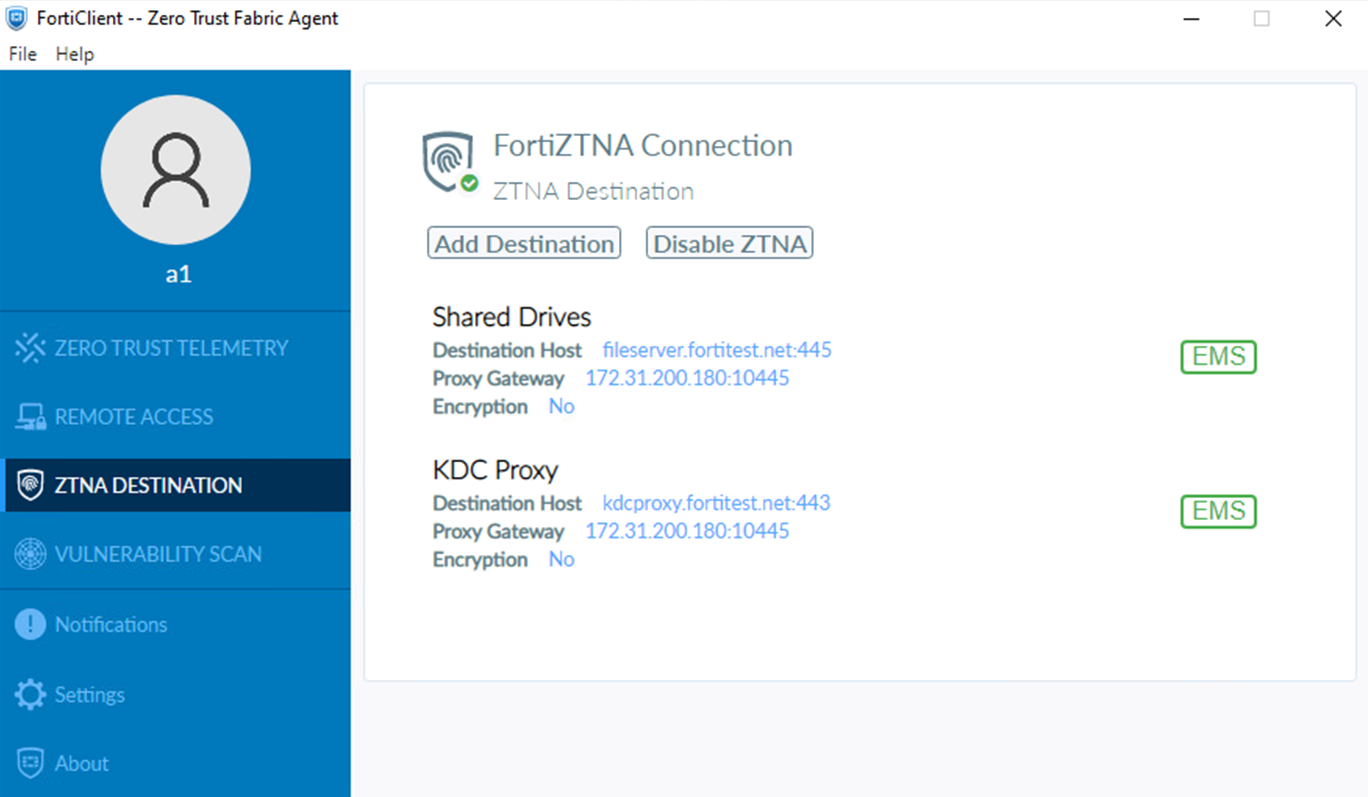Open the File menu
This screenshot has height=797, width=1368.
pos(21,54)
